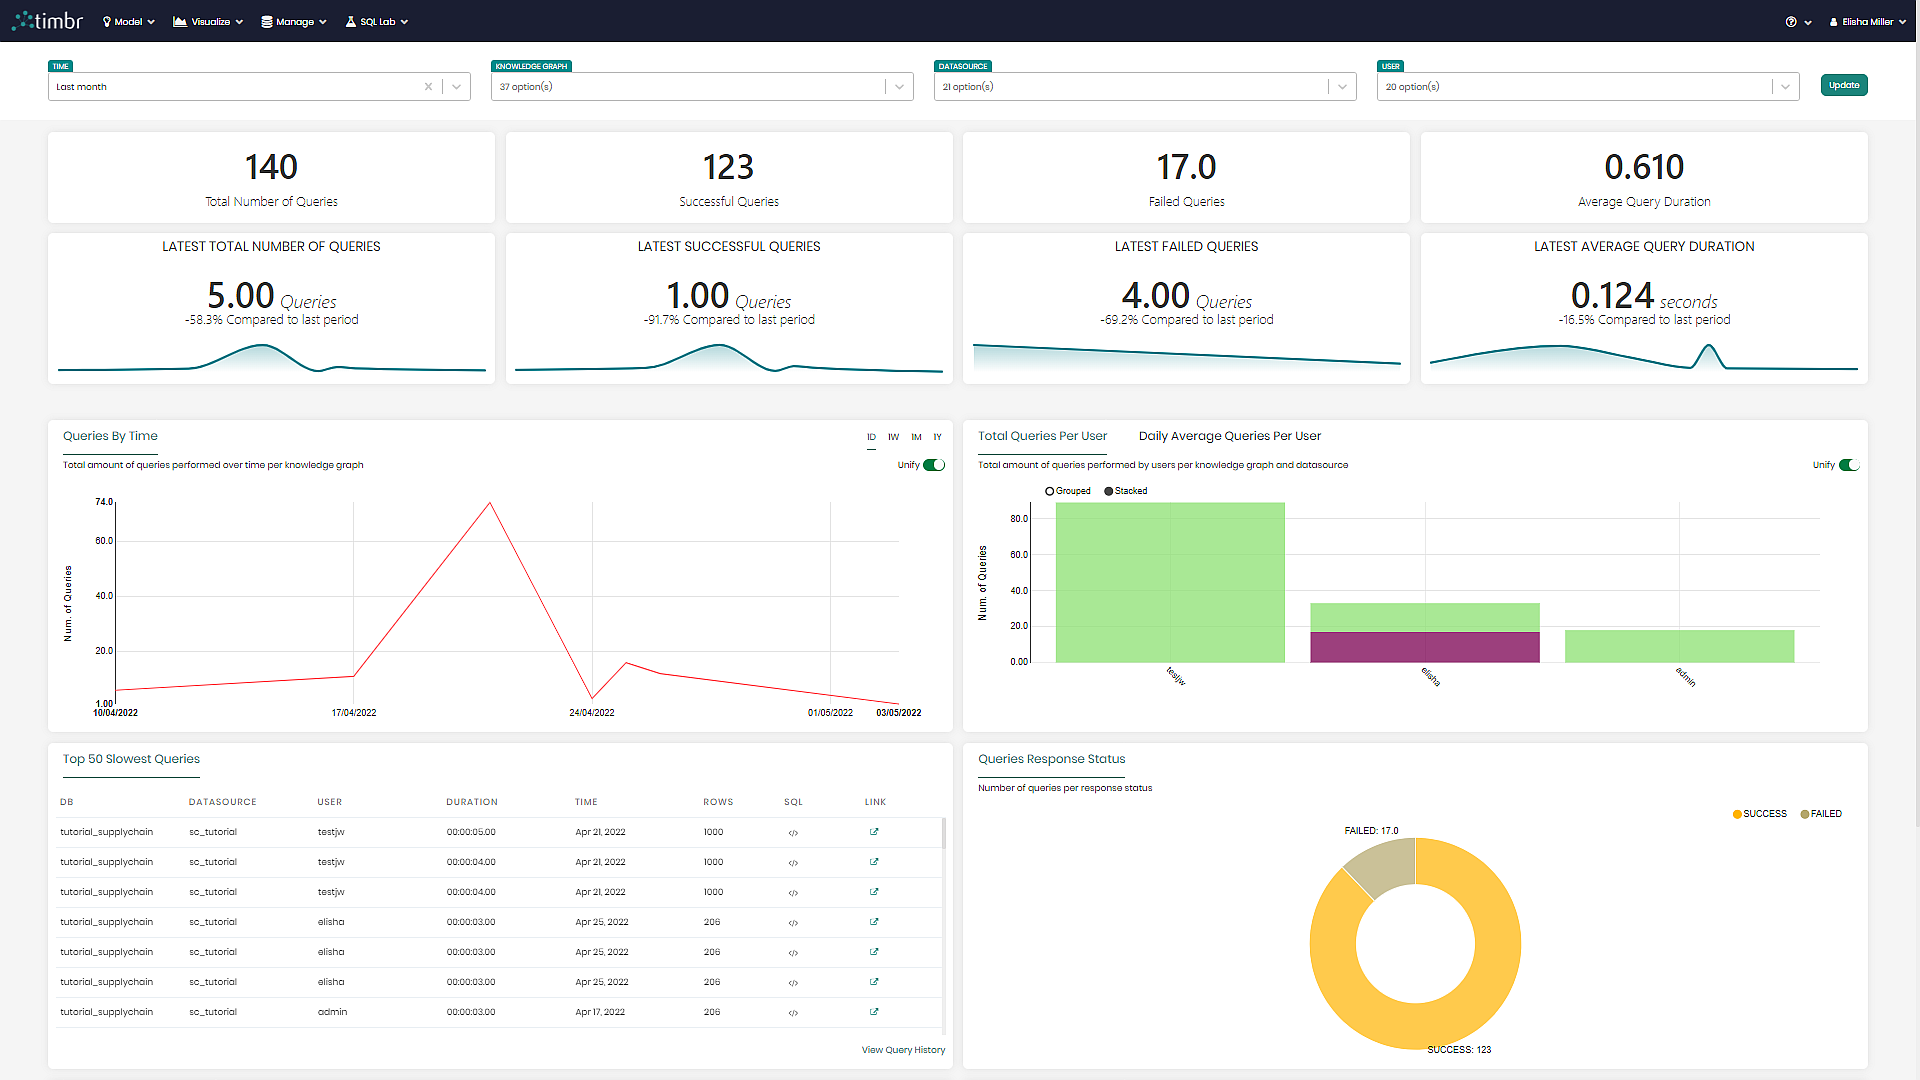Viewport: 1920px width, 1080px height.
Task: Clear the Last month time filter with the X
Action: click(428, 87)
